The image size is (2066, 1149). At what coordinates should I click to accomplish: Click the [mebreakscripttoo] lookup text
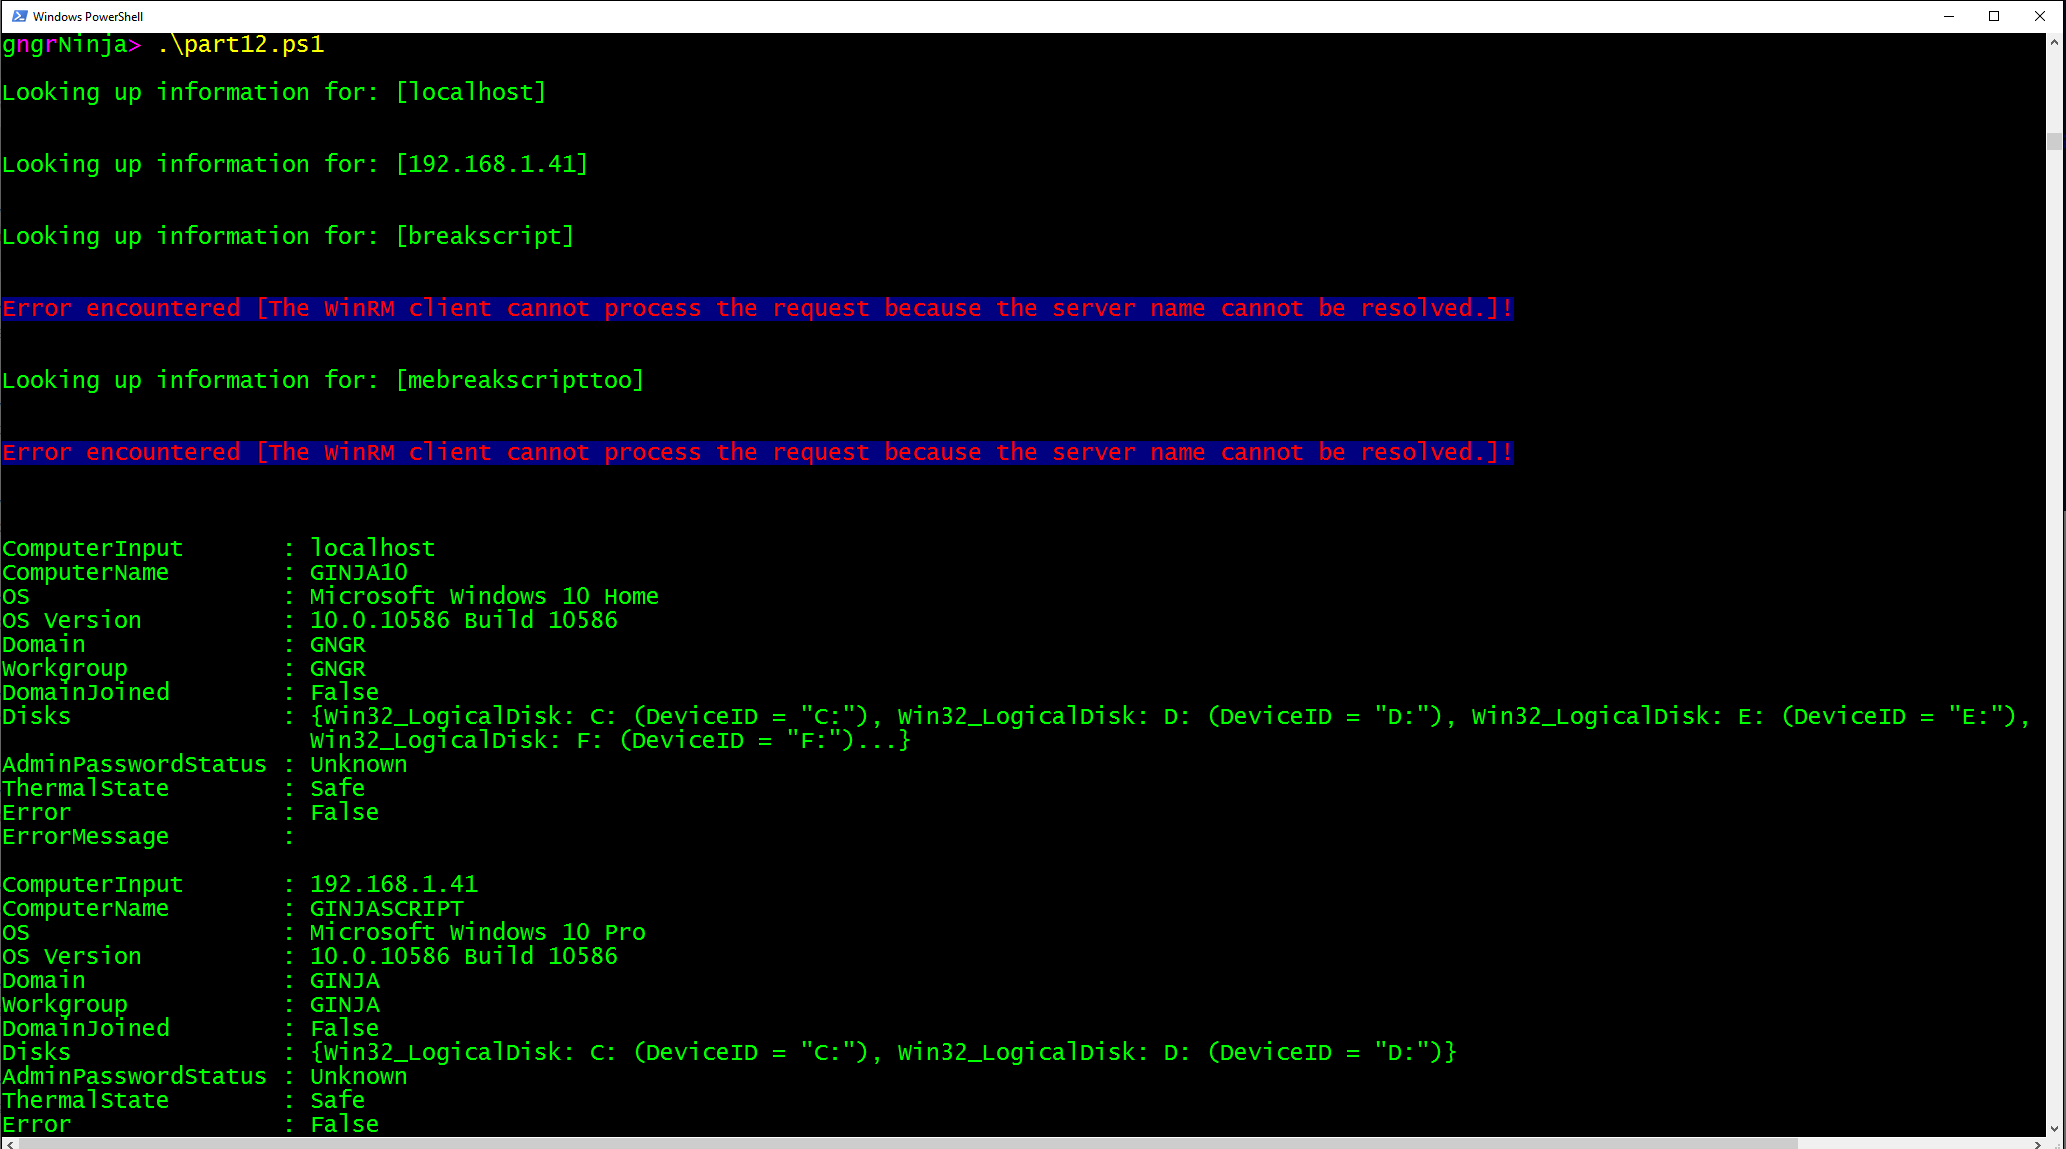[520, 381]
